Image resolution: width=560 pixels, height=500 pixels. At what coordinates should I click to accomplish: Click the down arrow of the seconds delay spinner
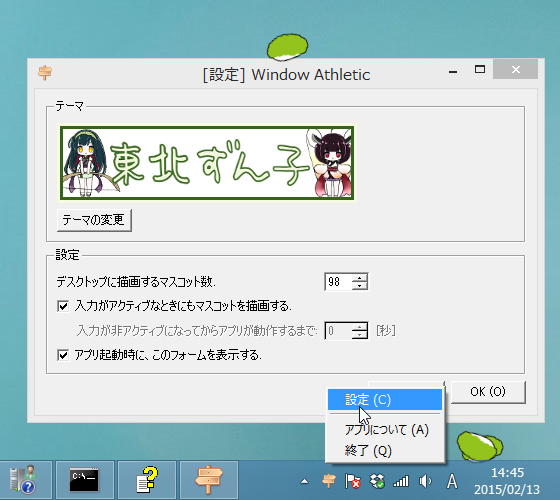point(360,335)
